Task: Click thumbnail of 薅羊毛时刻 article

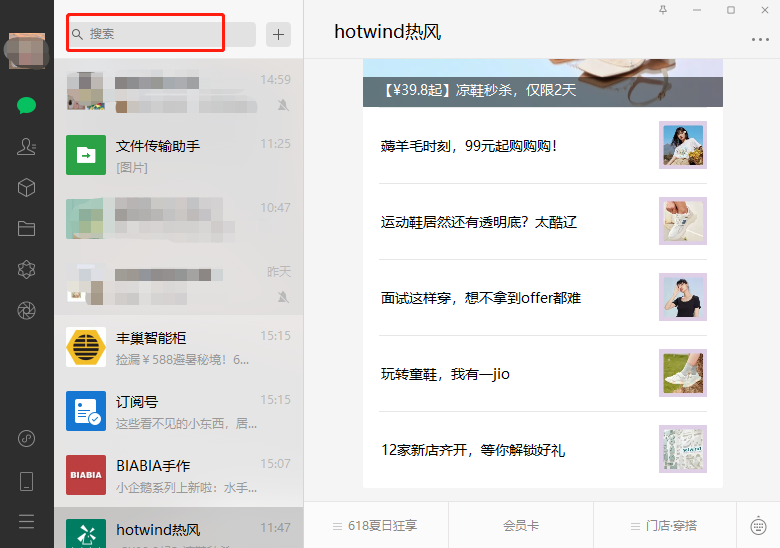Action: [682, 145]
